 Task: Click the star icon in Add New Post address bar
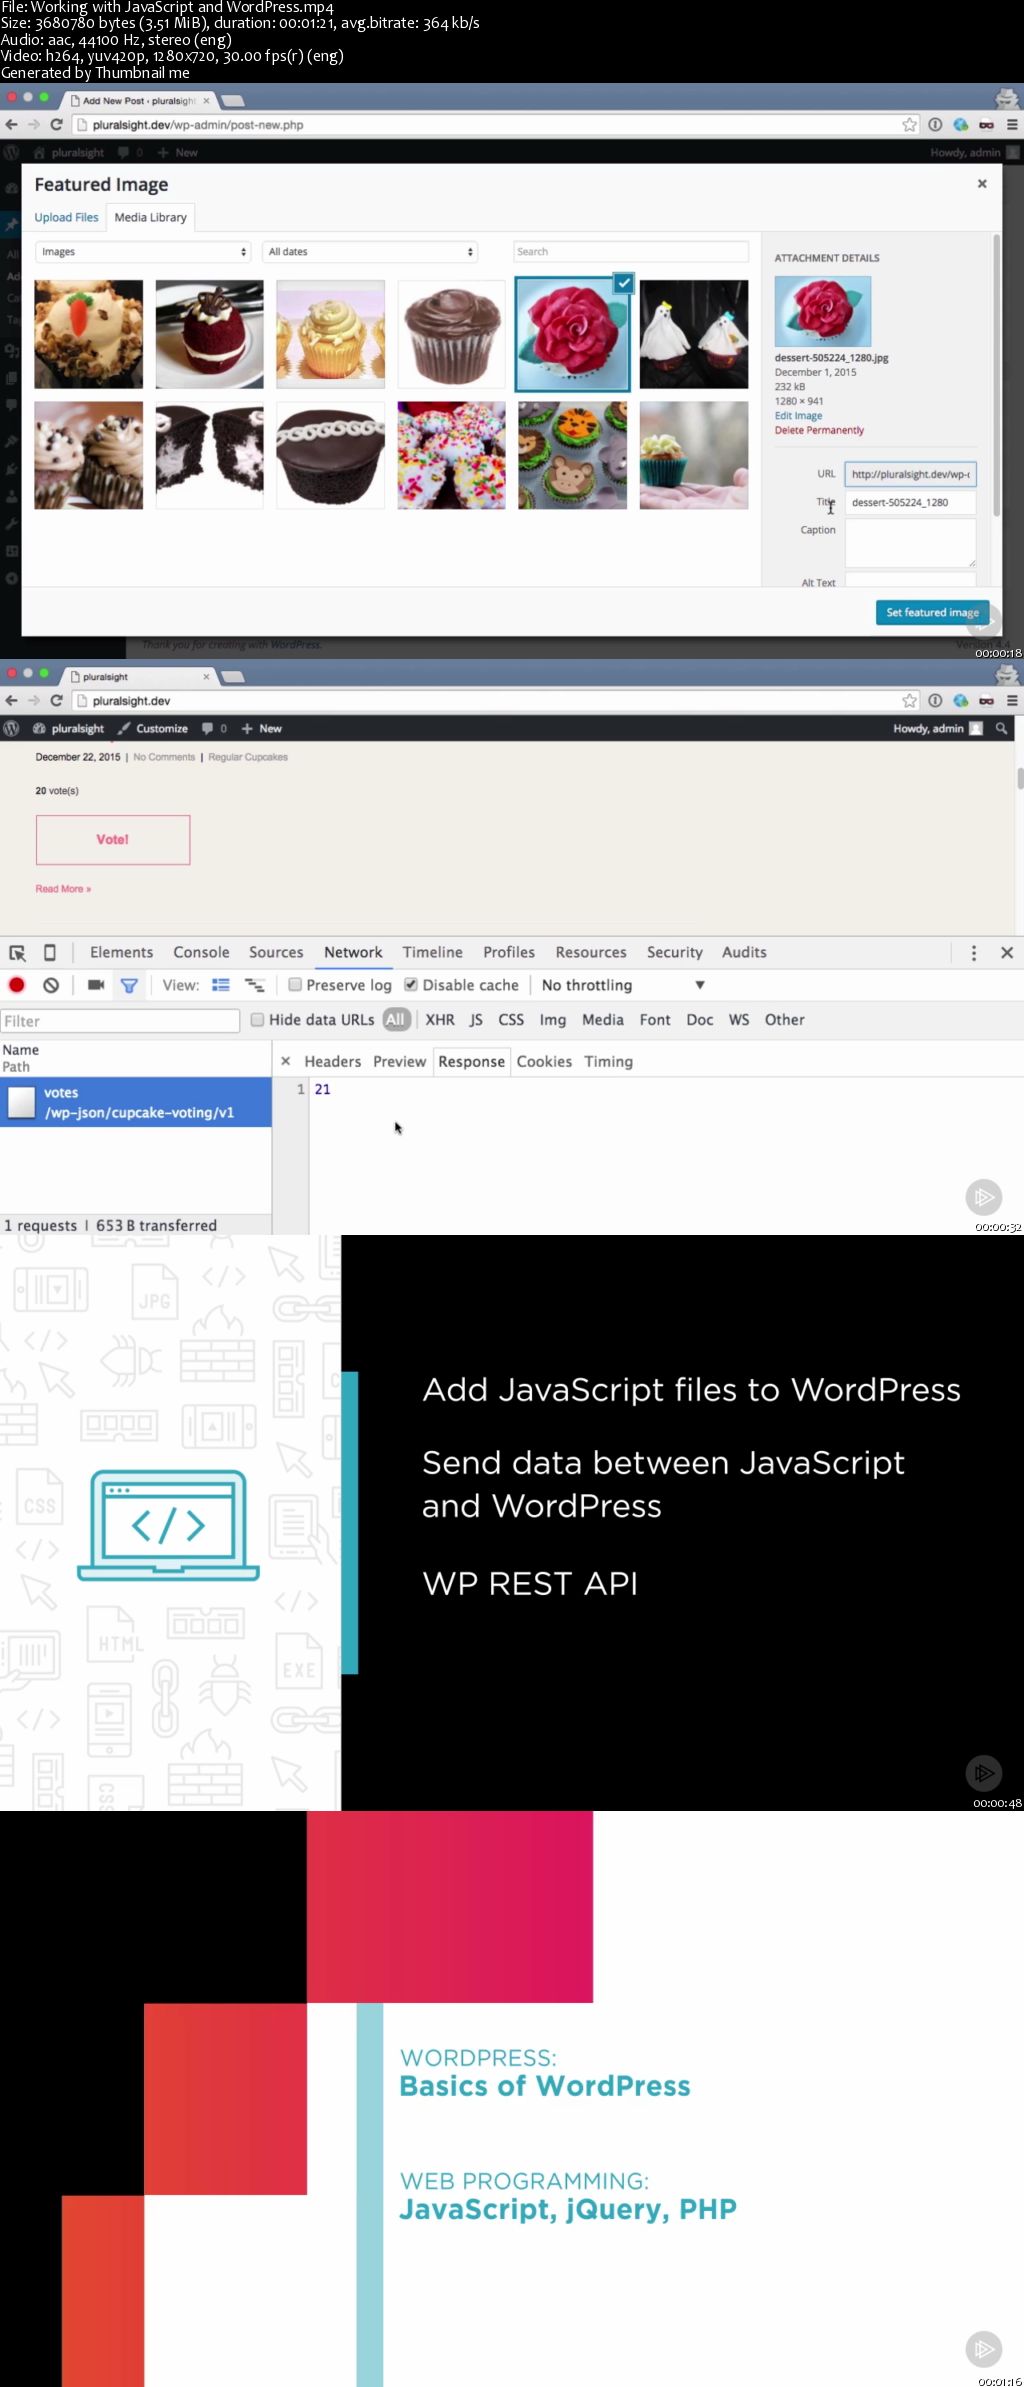point(909,125)
